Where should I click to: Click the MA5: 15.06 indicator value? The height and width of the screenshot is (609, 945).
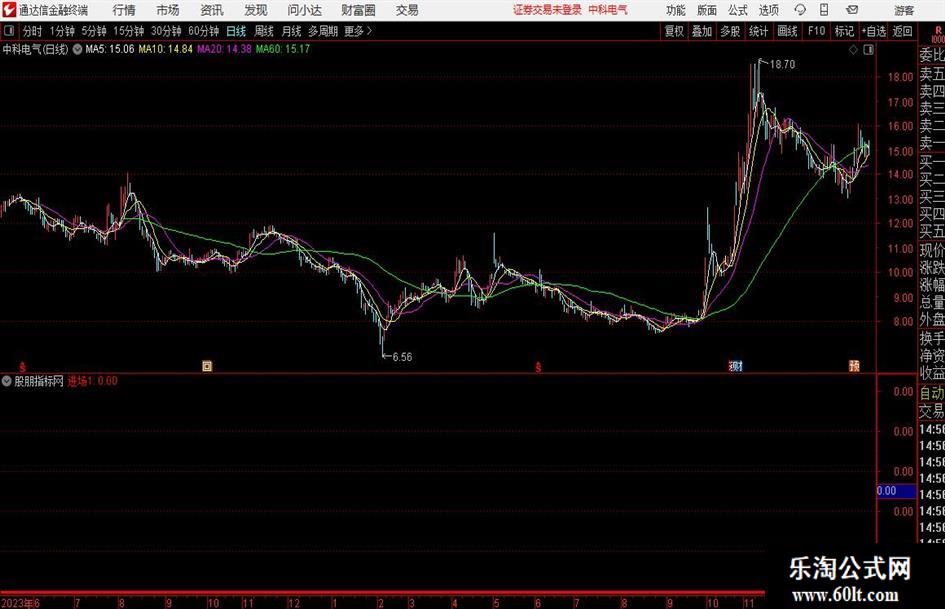coord(110,49)
